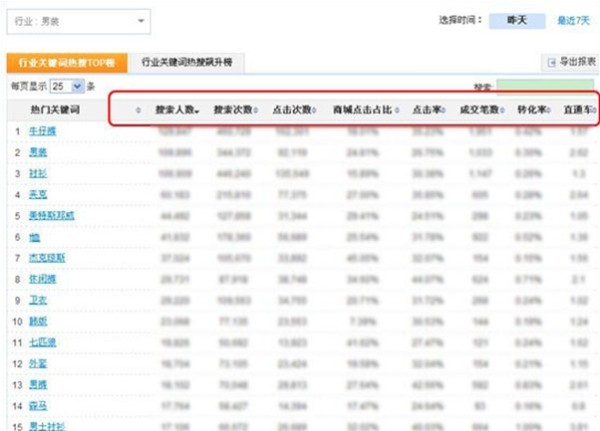Open the 牛仔裤 keyword link
The image size is (600, 431).
tap(42, 131)
